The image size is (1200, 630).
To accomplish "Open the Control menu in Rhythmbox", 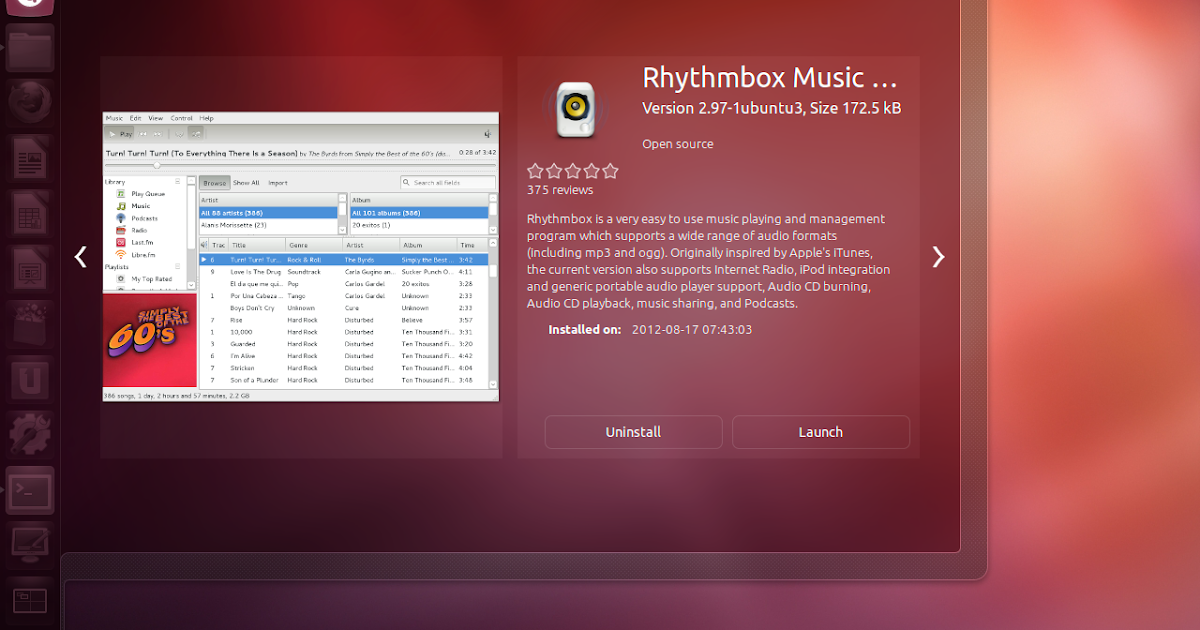I will (180, 118).
